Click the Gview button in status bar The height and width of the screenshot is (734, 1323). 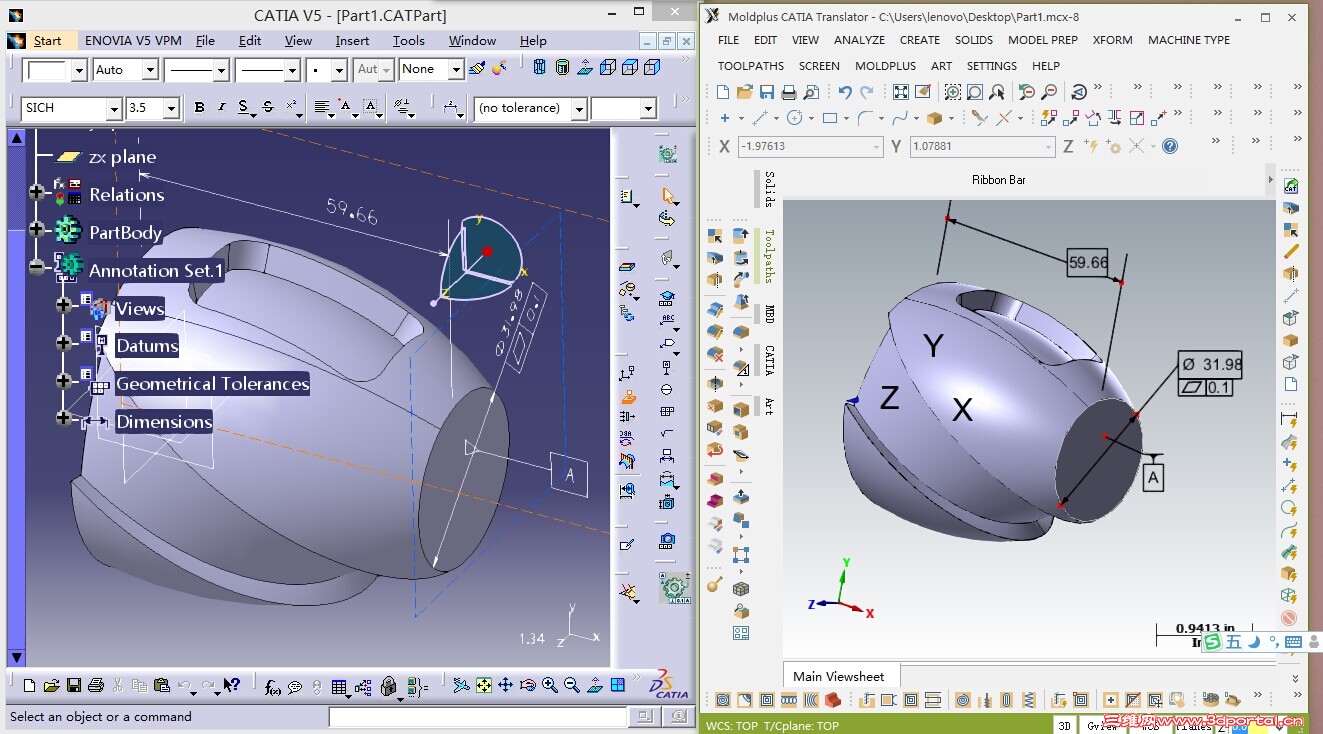coord(1102,726)
